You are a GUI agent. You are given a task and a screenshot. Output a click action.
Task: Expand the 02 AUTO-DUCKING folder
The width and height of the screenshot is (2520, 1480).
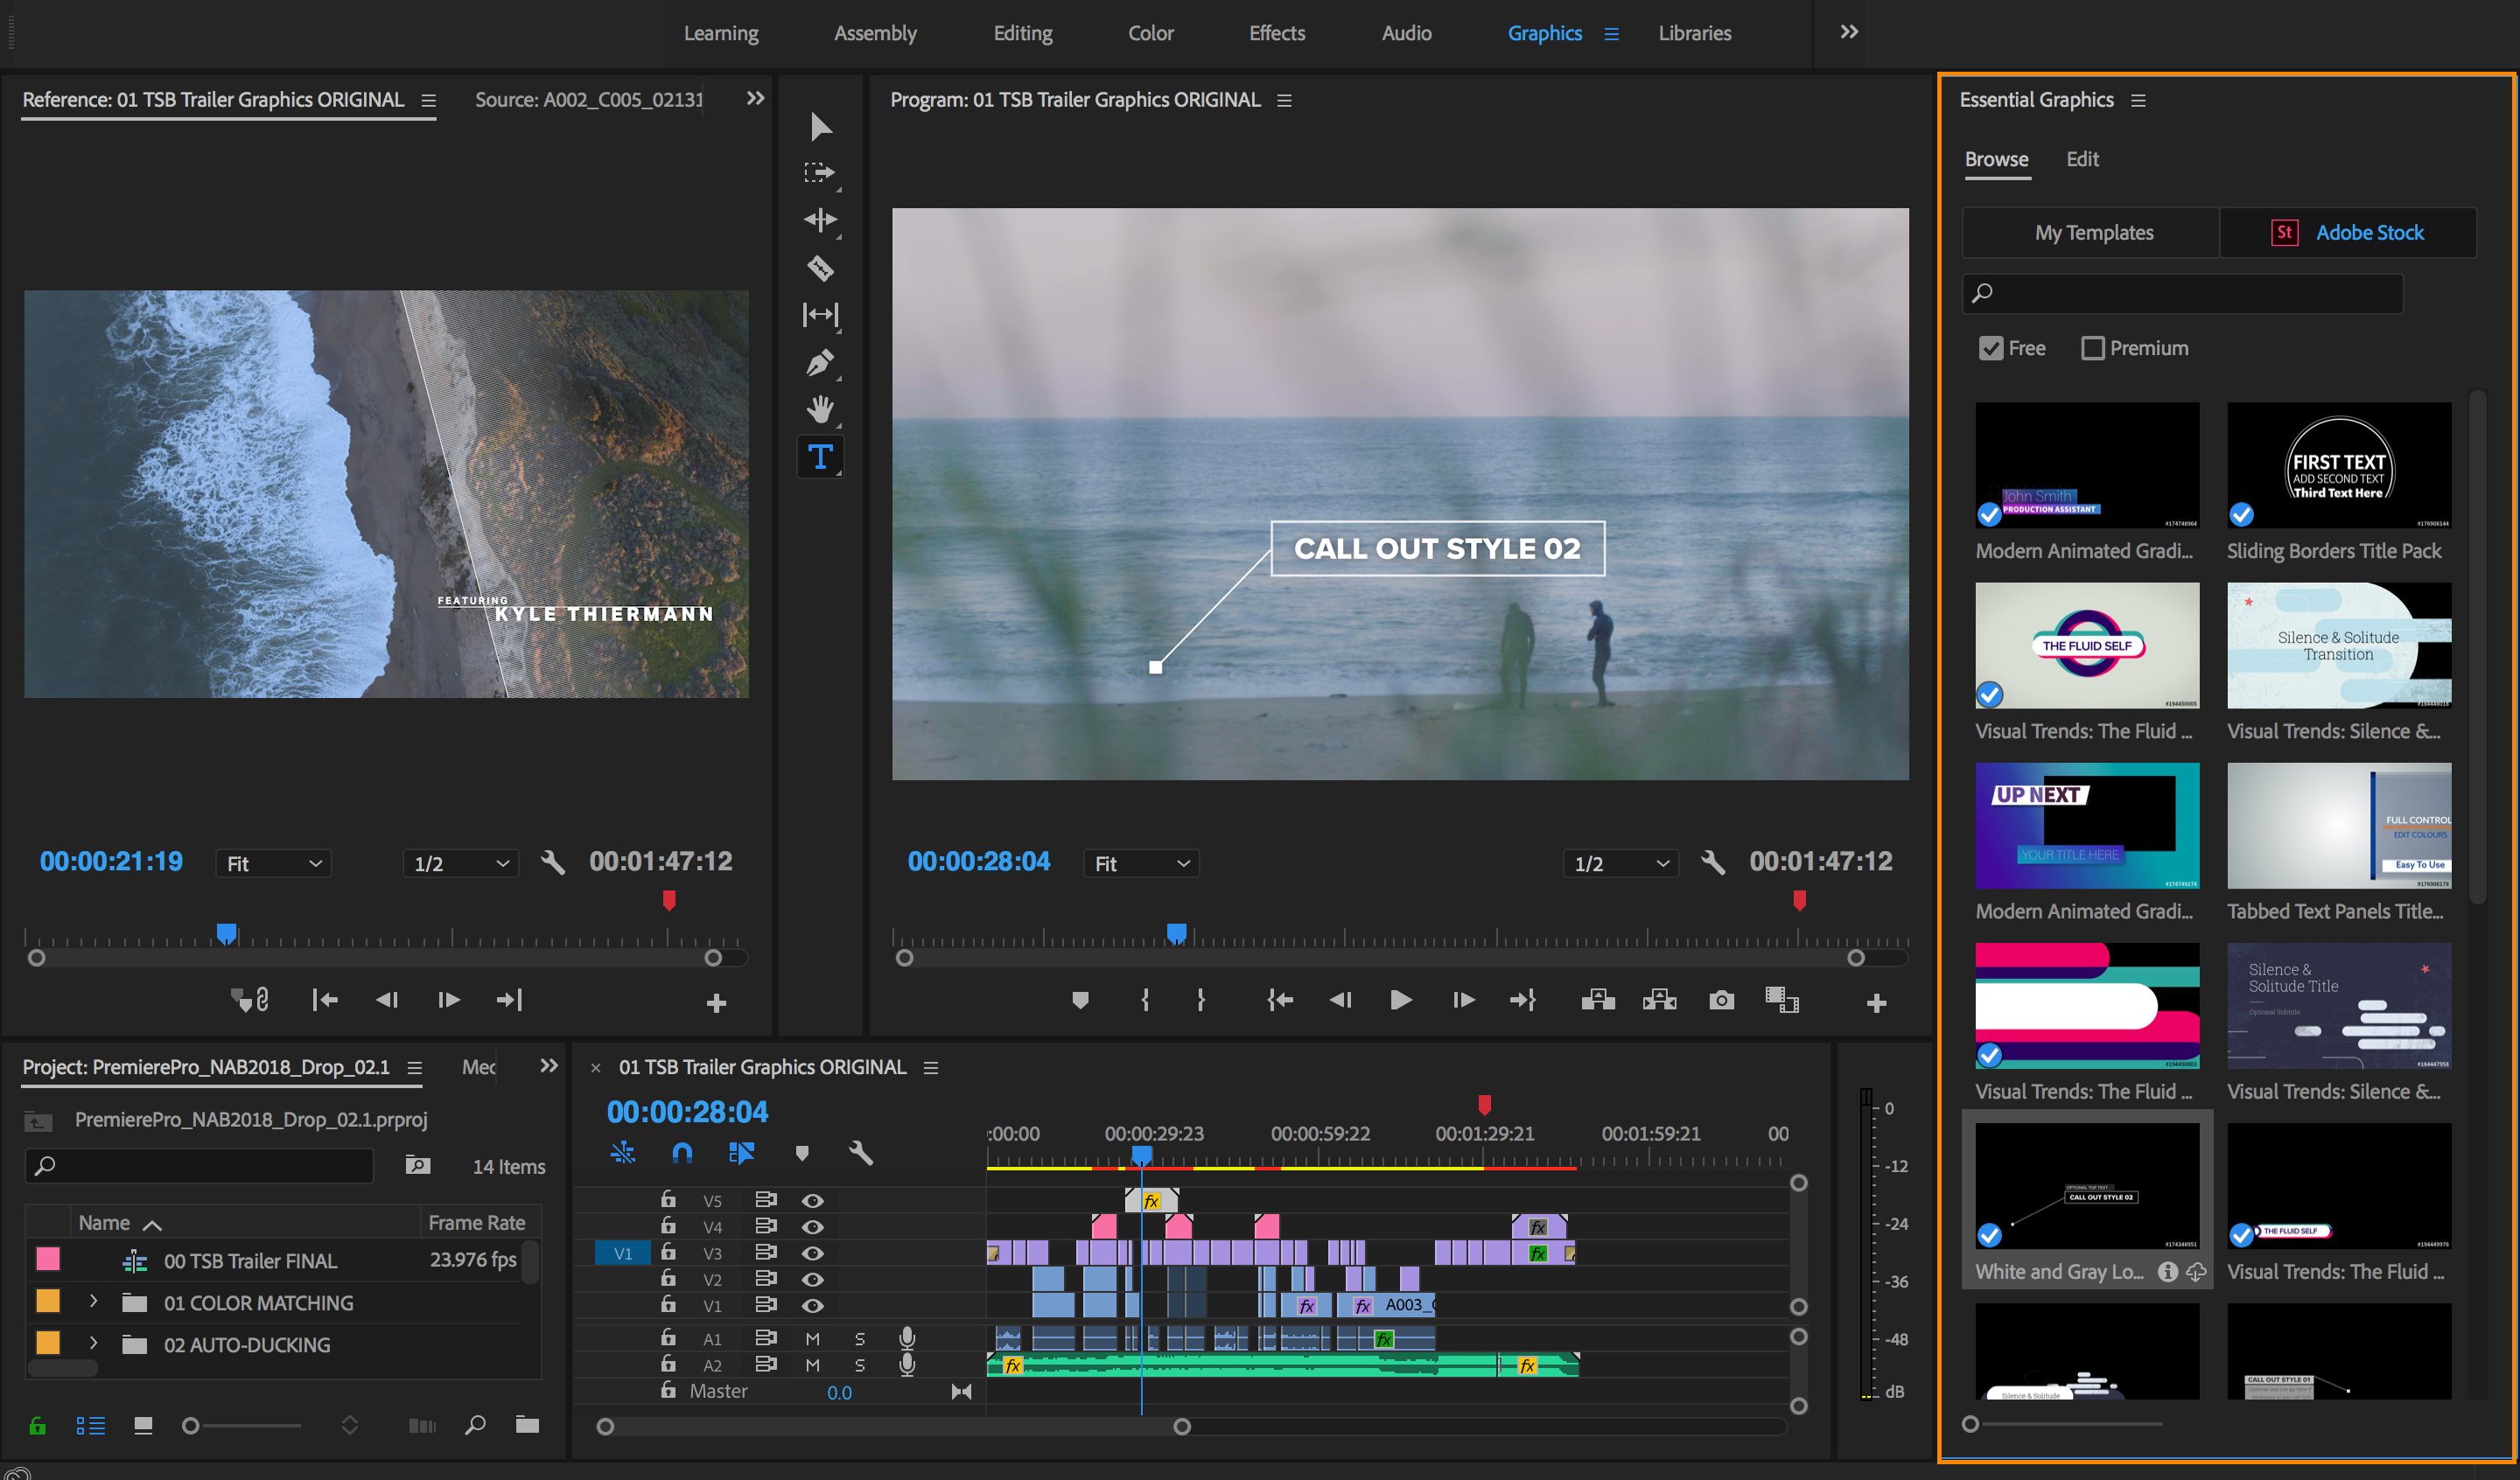(x=92, y=1343)
